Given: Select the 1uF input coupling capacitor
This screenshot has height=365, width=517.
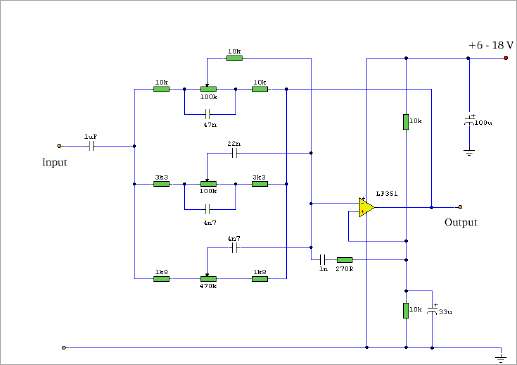Looking at the screenshot, I should [x=92, y=146].
